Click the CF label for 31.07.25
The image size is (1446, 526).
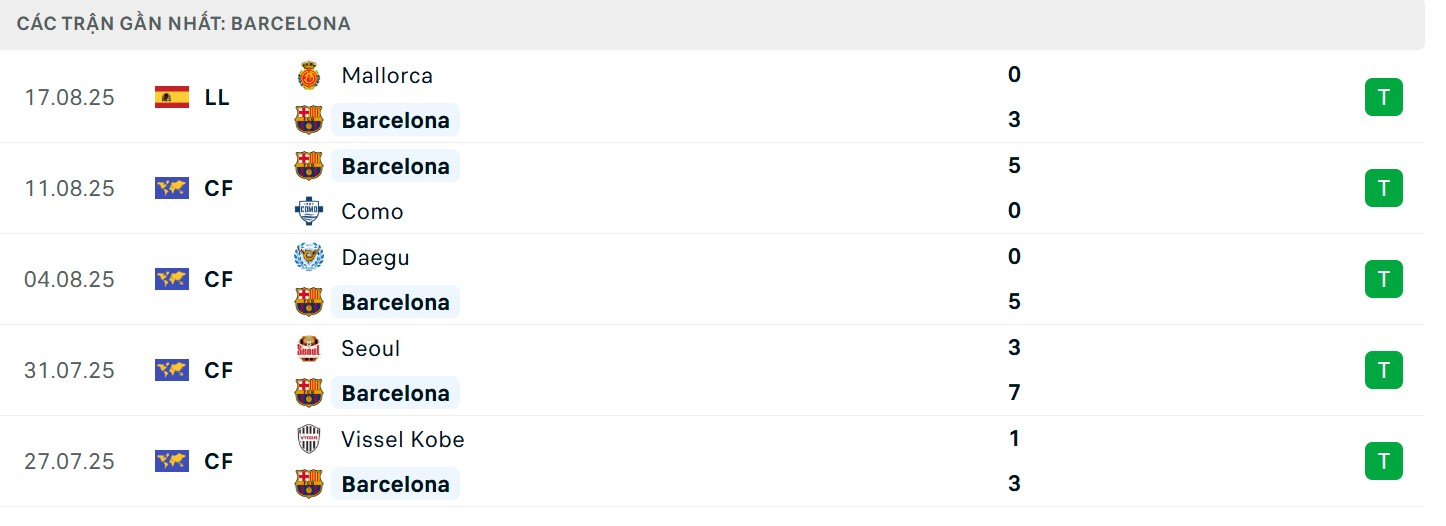[218, 371]
